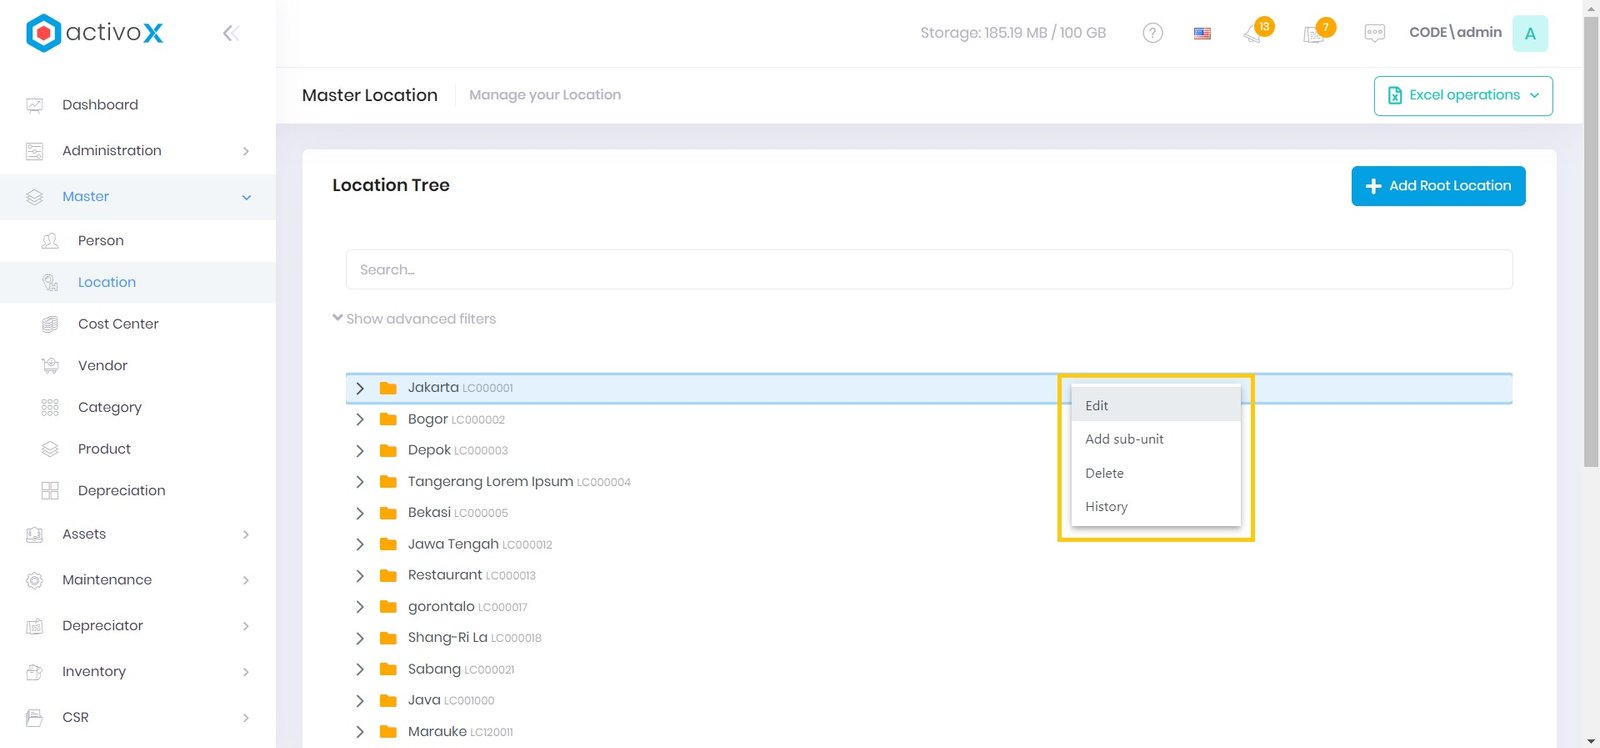Go to Cost Center in sidebar
This screenshot has width=1600, height=748.
pyautogui.click(x=118, y=324)
